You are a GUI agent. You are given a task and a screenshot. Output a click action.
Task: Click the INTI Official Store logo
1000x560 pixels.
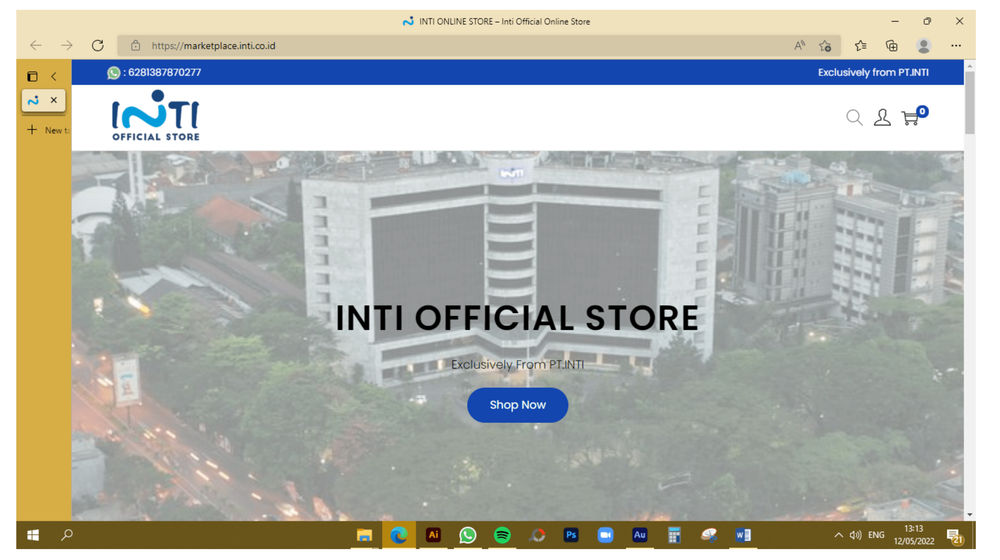(156, 115)
